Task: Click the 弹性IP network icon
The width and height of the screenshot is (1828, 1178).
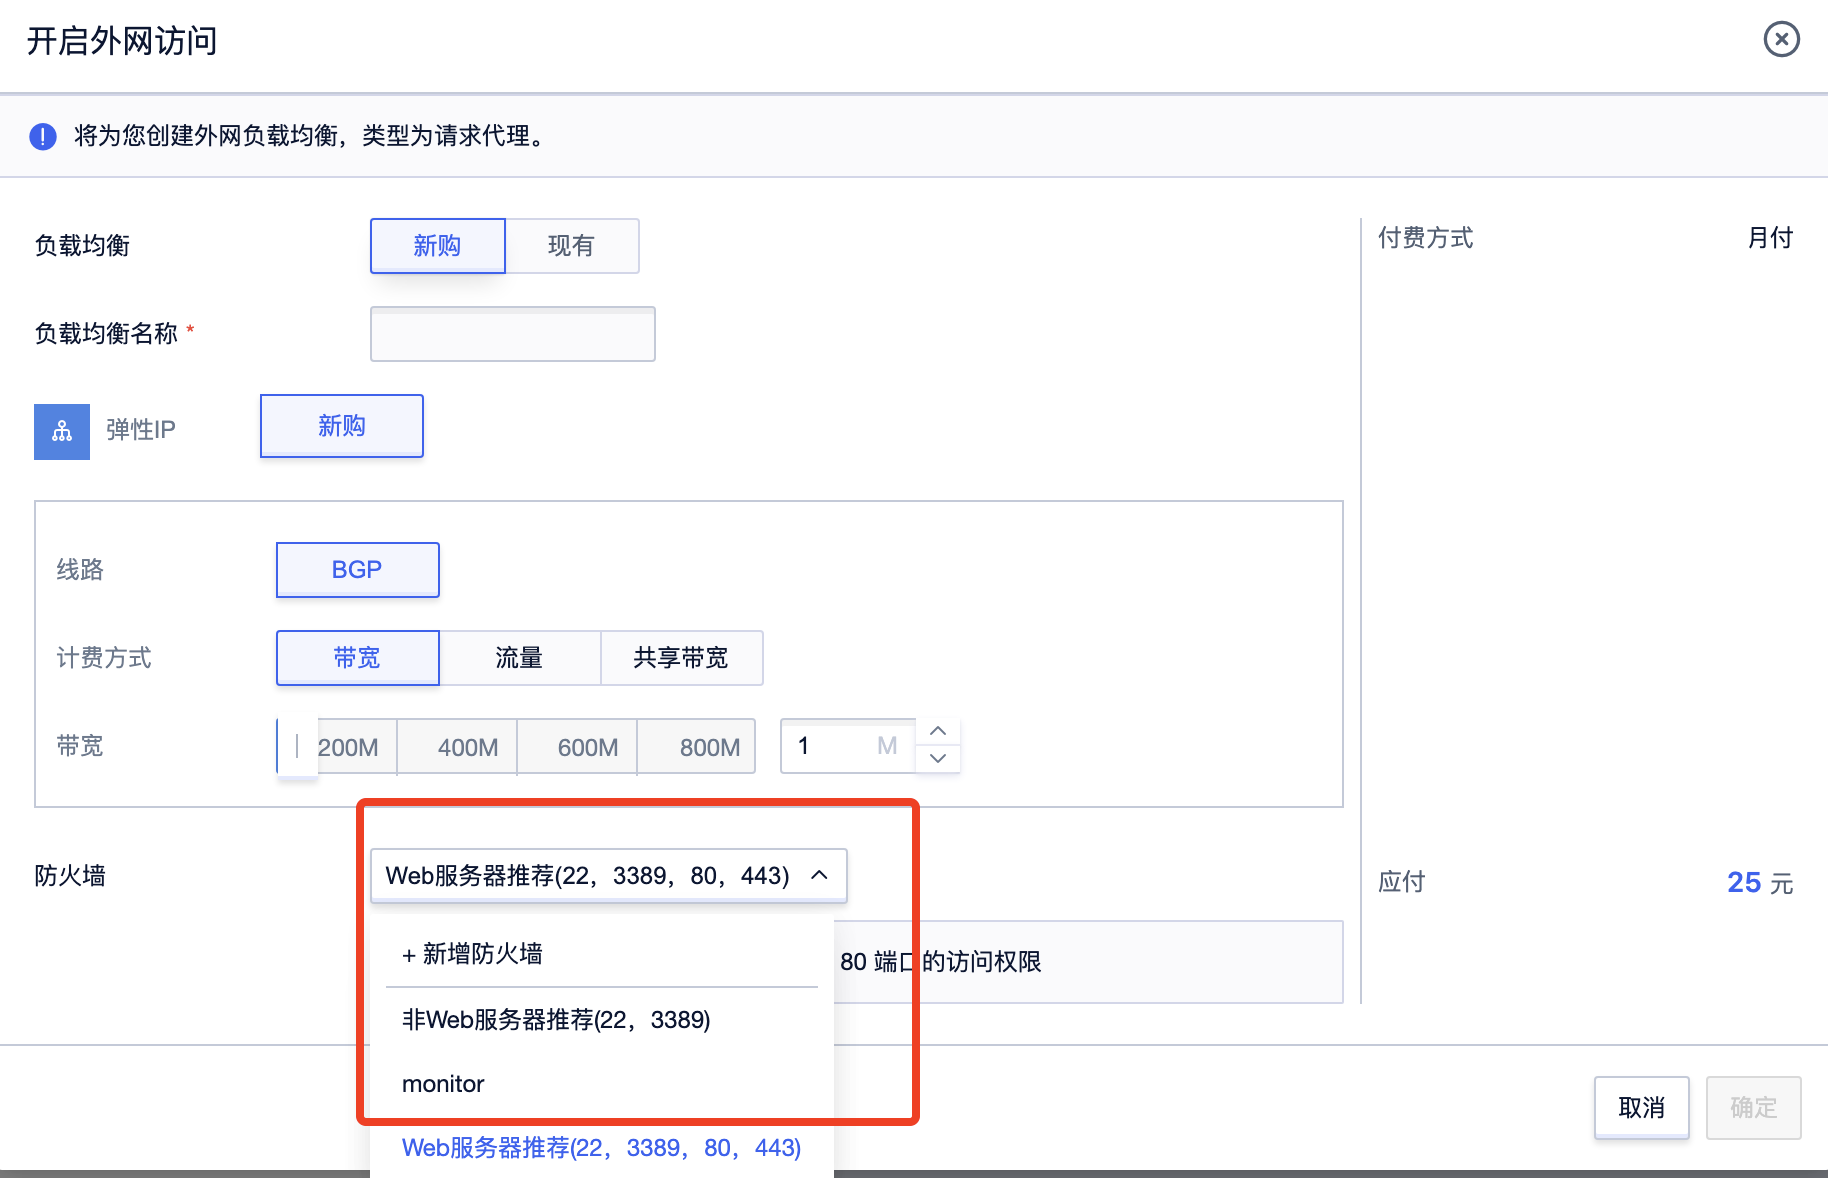Action: click(x=62, y=431)
